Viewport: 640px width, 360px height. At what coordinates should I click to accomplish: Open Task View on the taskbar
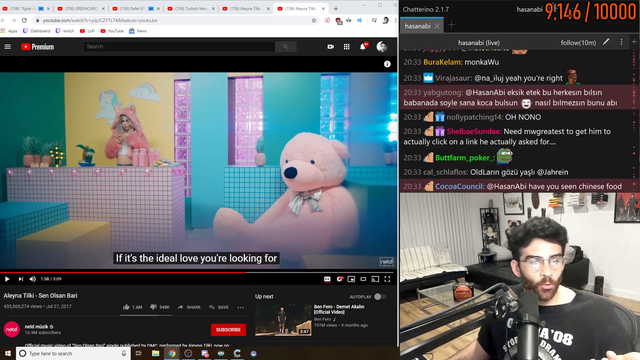coord(139,353)
